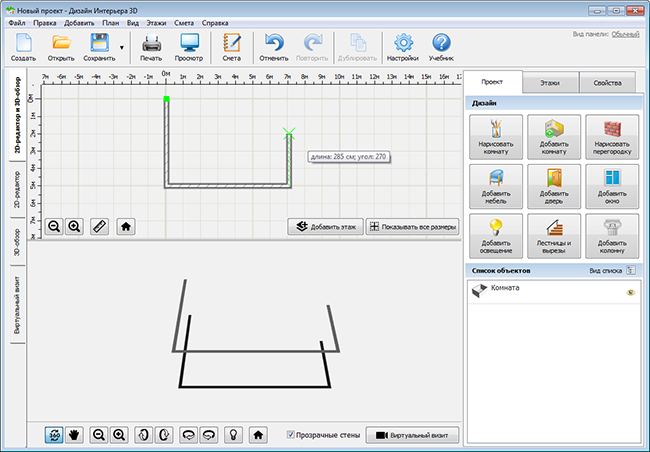650x452 pixels.
Task: Reset 2D plan view with home icon
Action: pos(126,227)
